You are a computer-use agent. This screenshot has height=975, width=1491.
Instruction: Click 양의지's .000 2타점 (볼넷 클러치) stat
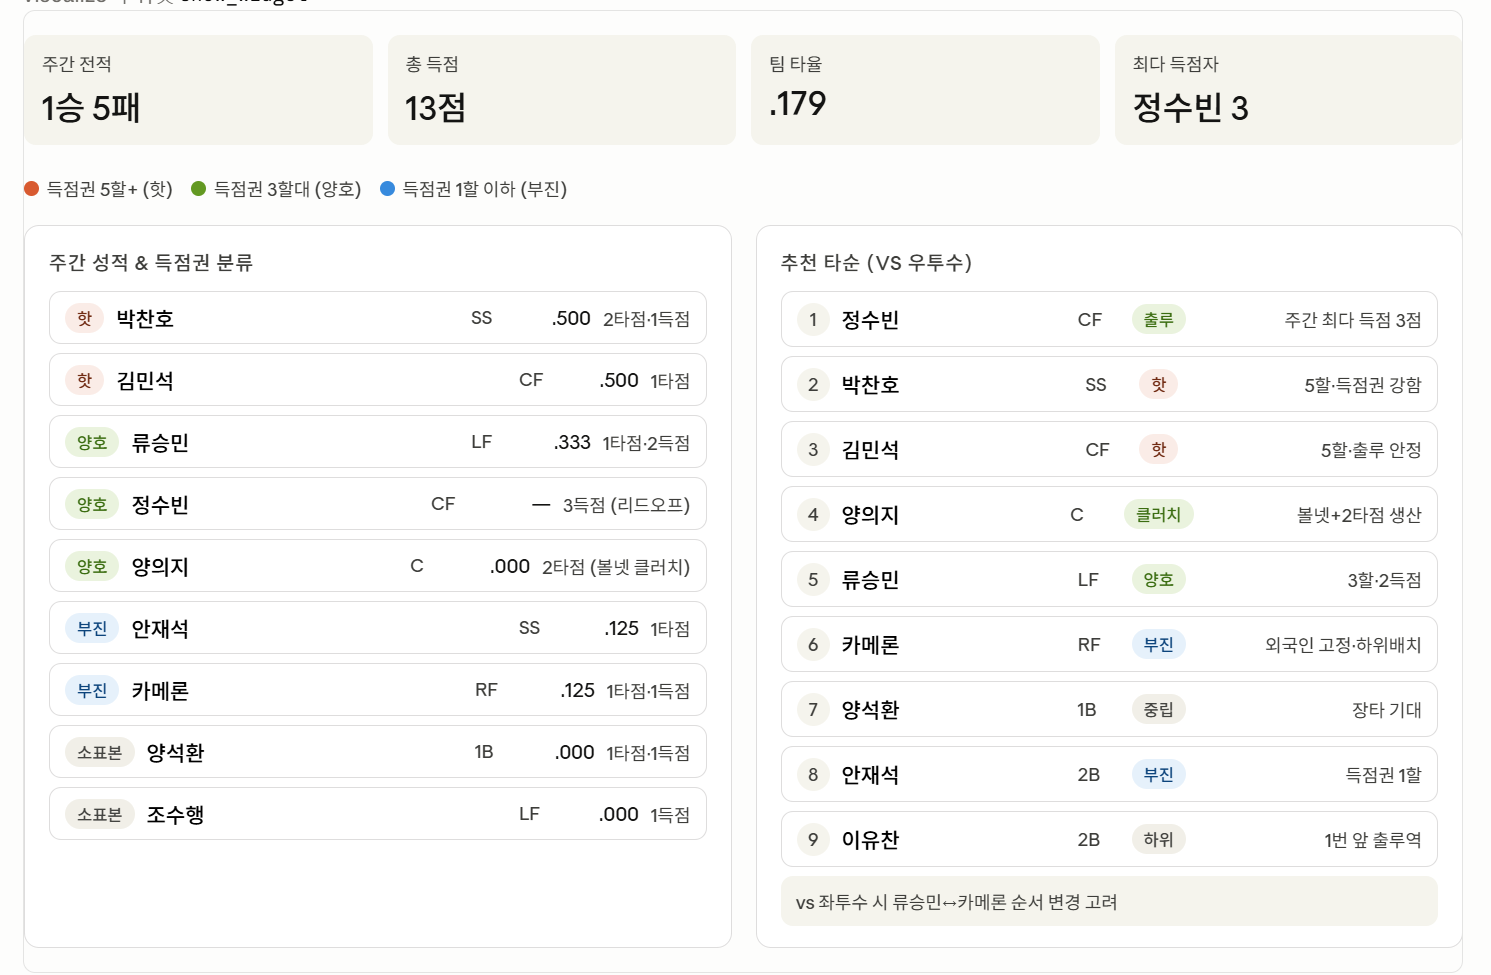point(590,567)
